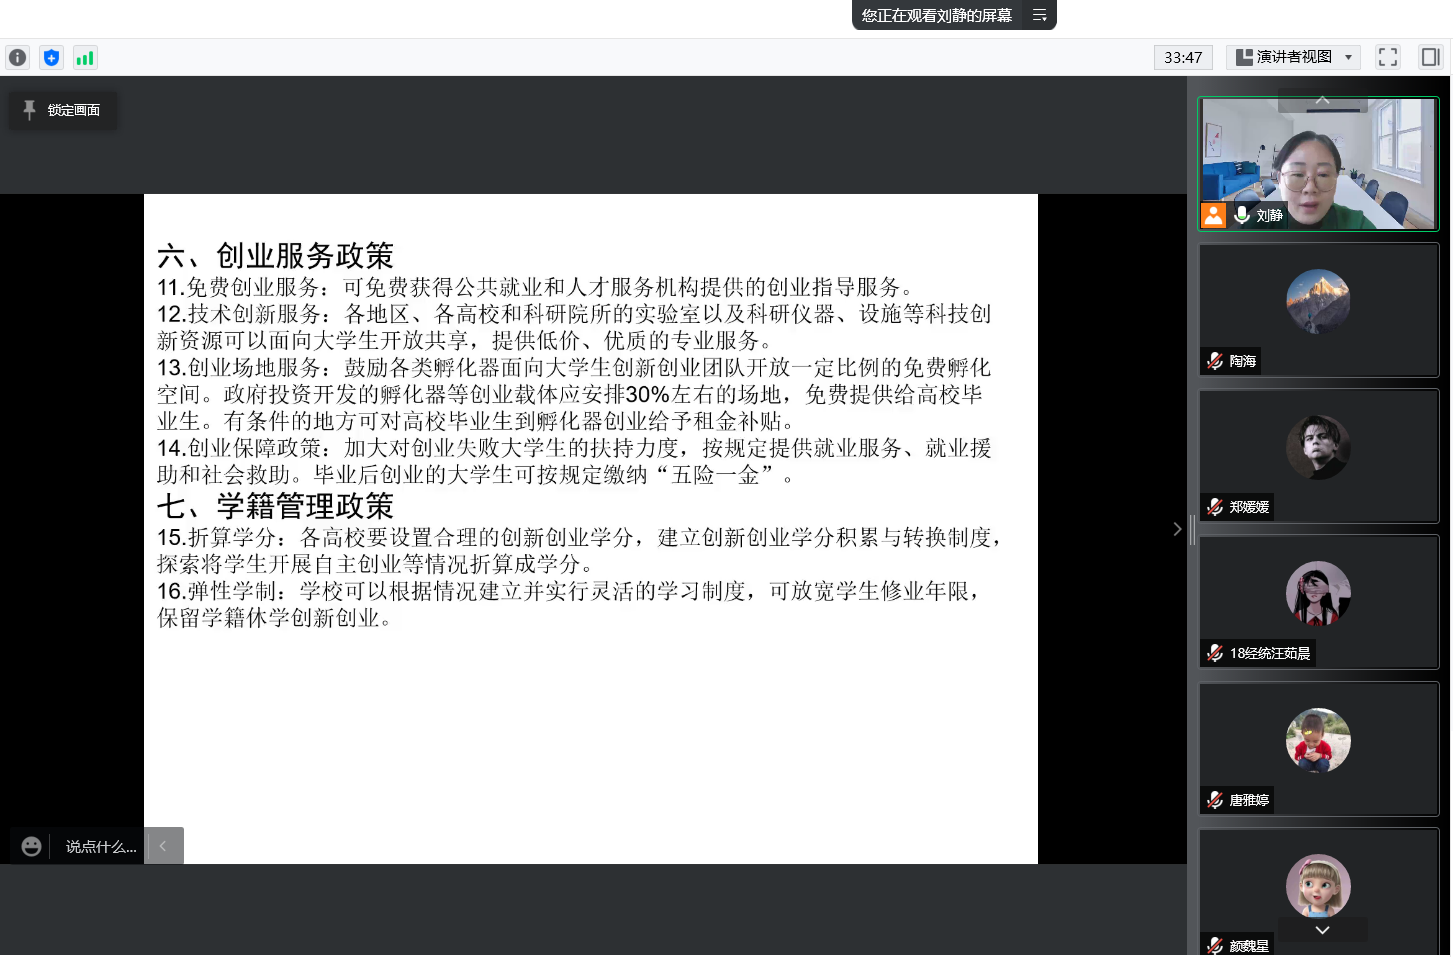1453x957 pixels.
Task: Pin the shared screen with 锁定画面
Action: (63, 110)
